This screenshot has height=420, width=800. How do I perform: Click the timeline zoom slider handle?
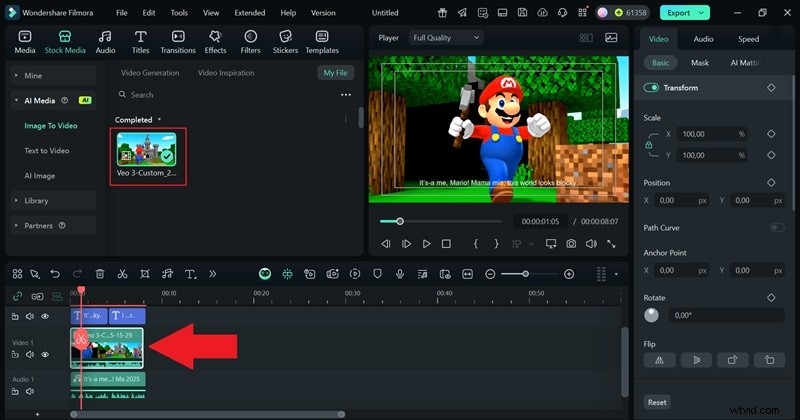(x=525, y=274)
